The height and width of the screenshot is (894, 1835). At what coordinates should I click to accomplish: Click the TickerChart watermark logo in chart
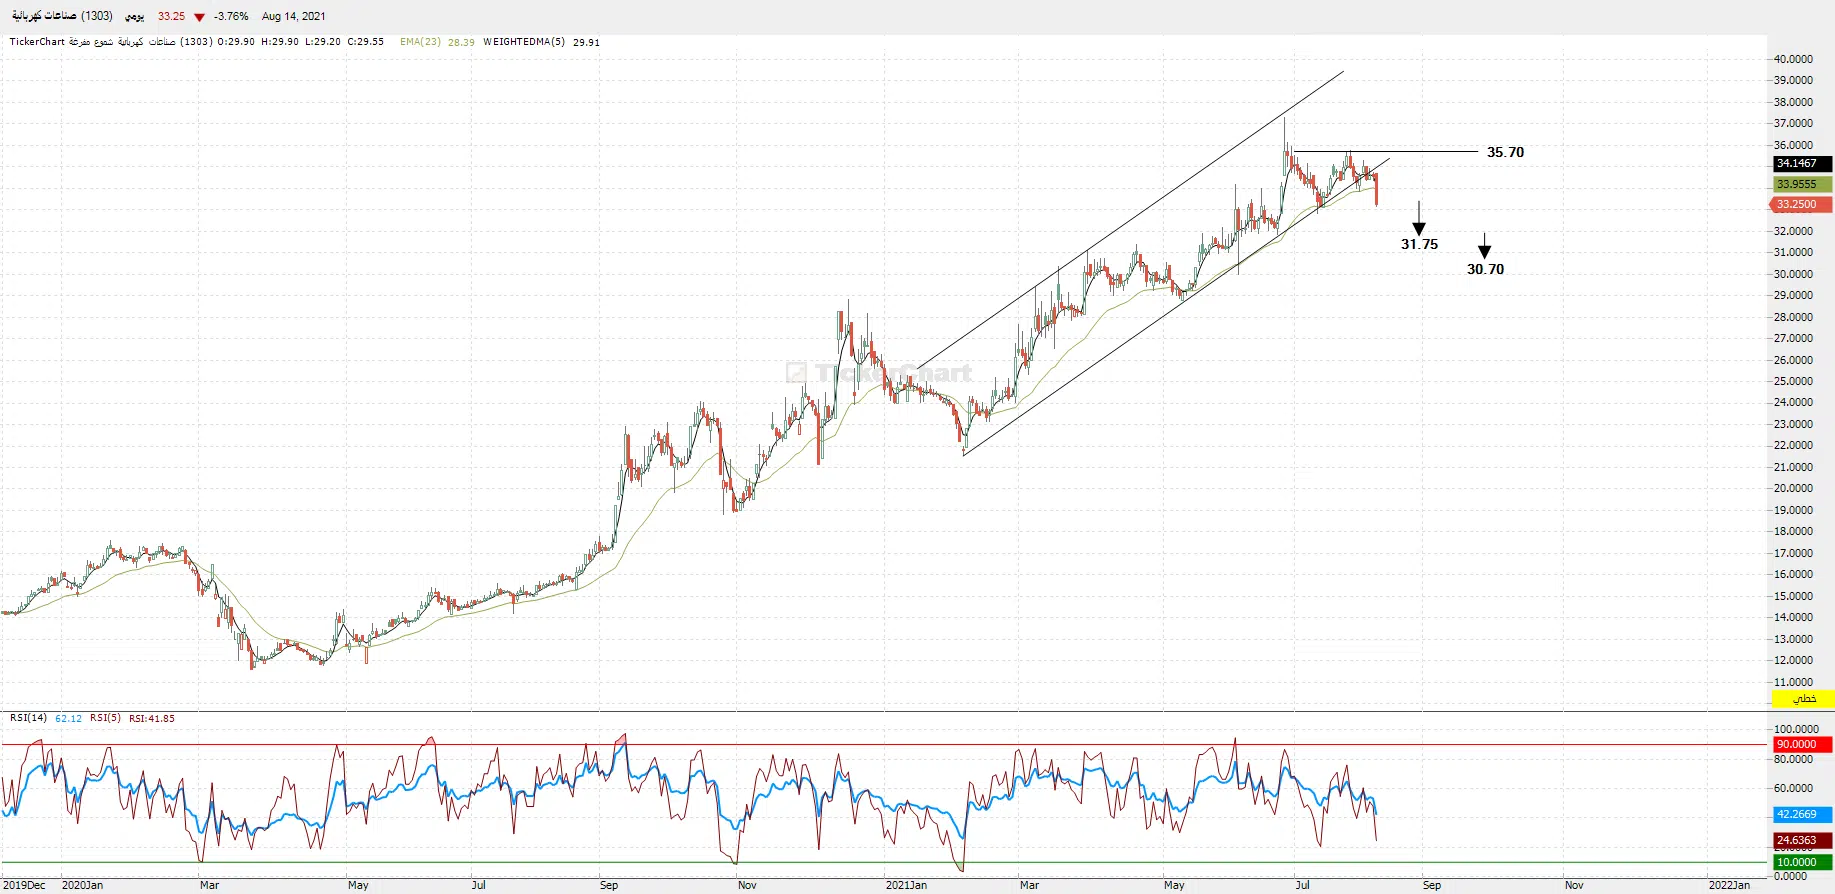pyautogui.click(x=879, y=373)
